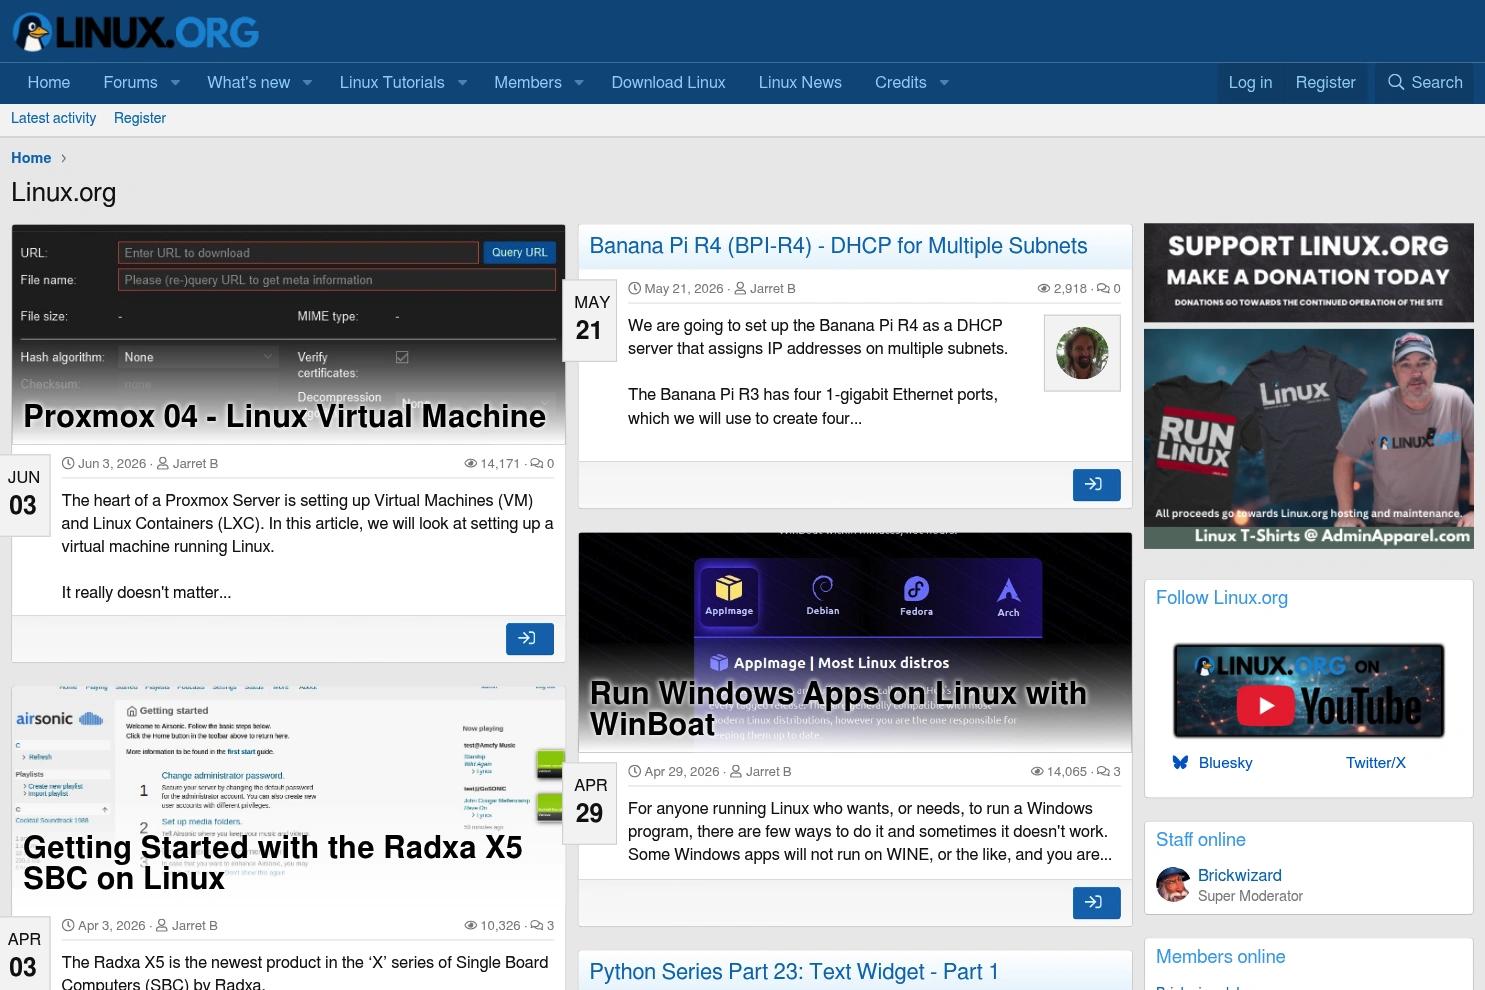
Task: Click Register in the sub-navigation row
Action: (140, 118)
